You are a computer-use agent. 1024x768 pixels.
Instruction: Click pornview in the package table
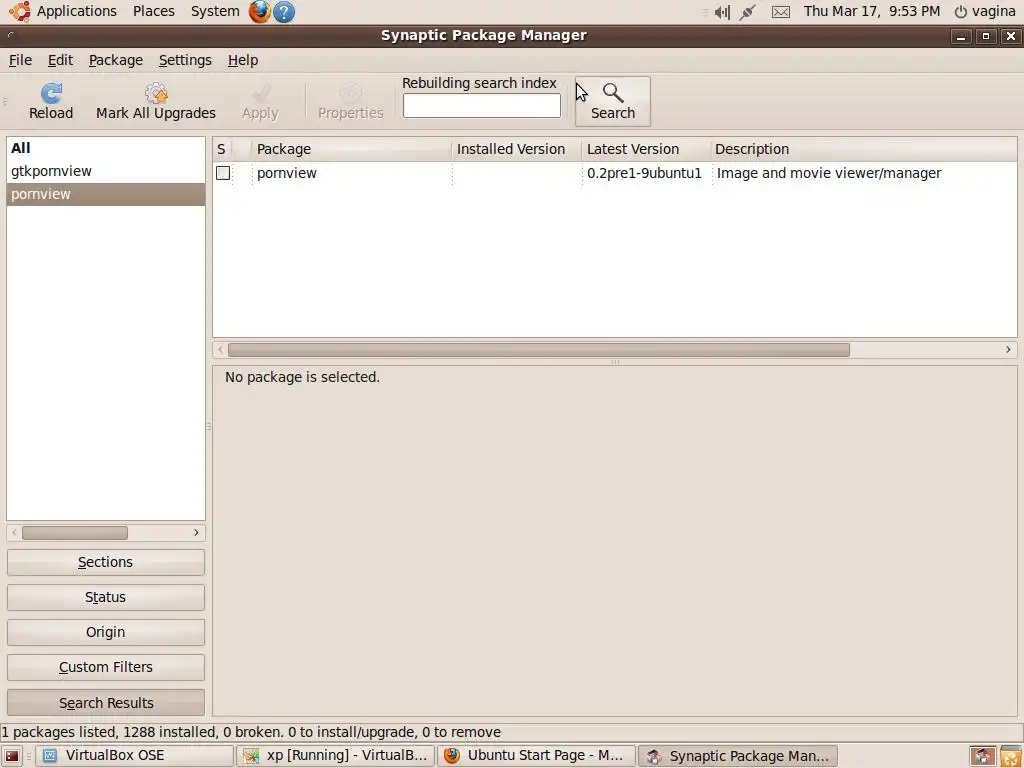coord(287,173)
